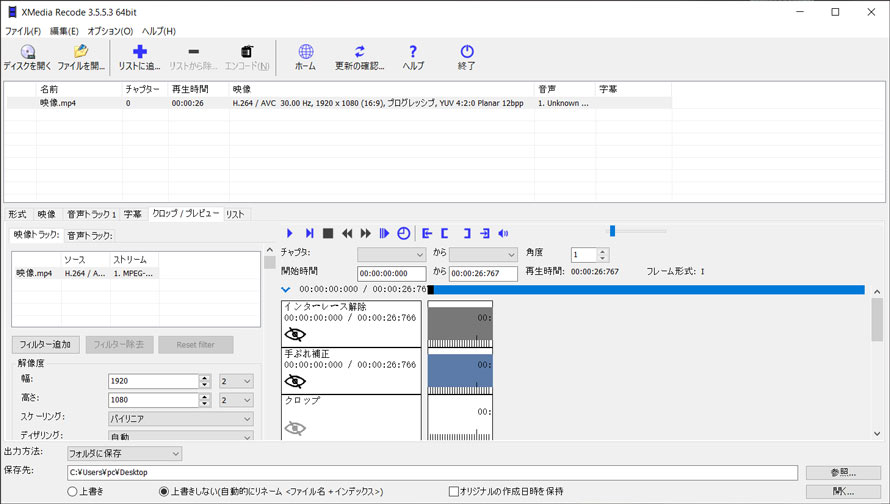
Task: Open the ファイル(F) menu
Action: click(x=23, y=31)
